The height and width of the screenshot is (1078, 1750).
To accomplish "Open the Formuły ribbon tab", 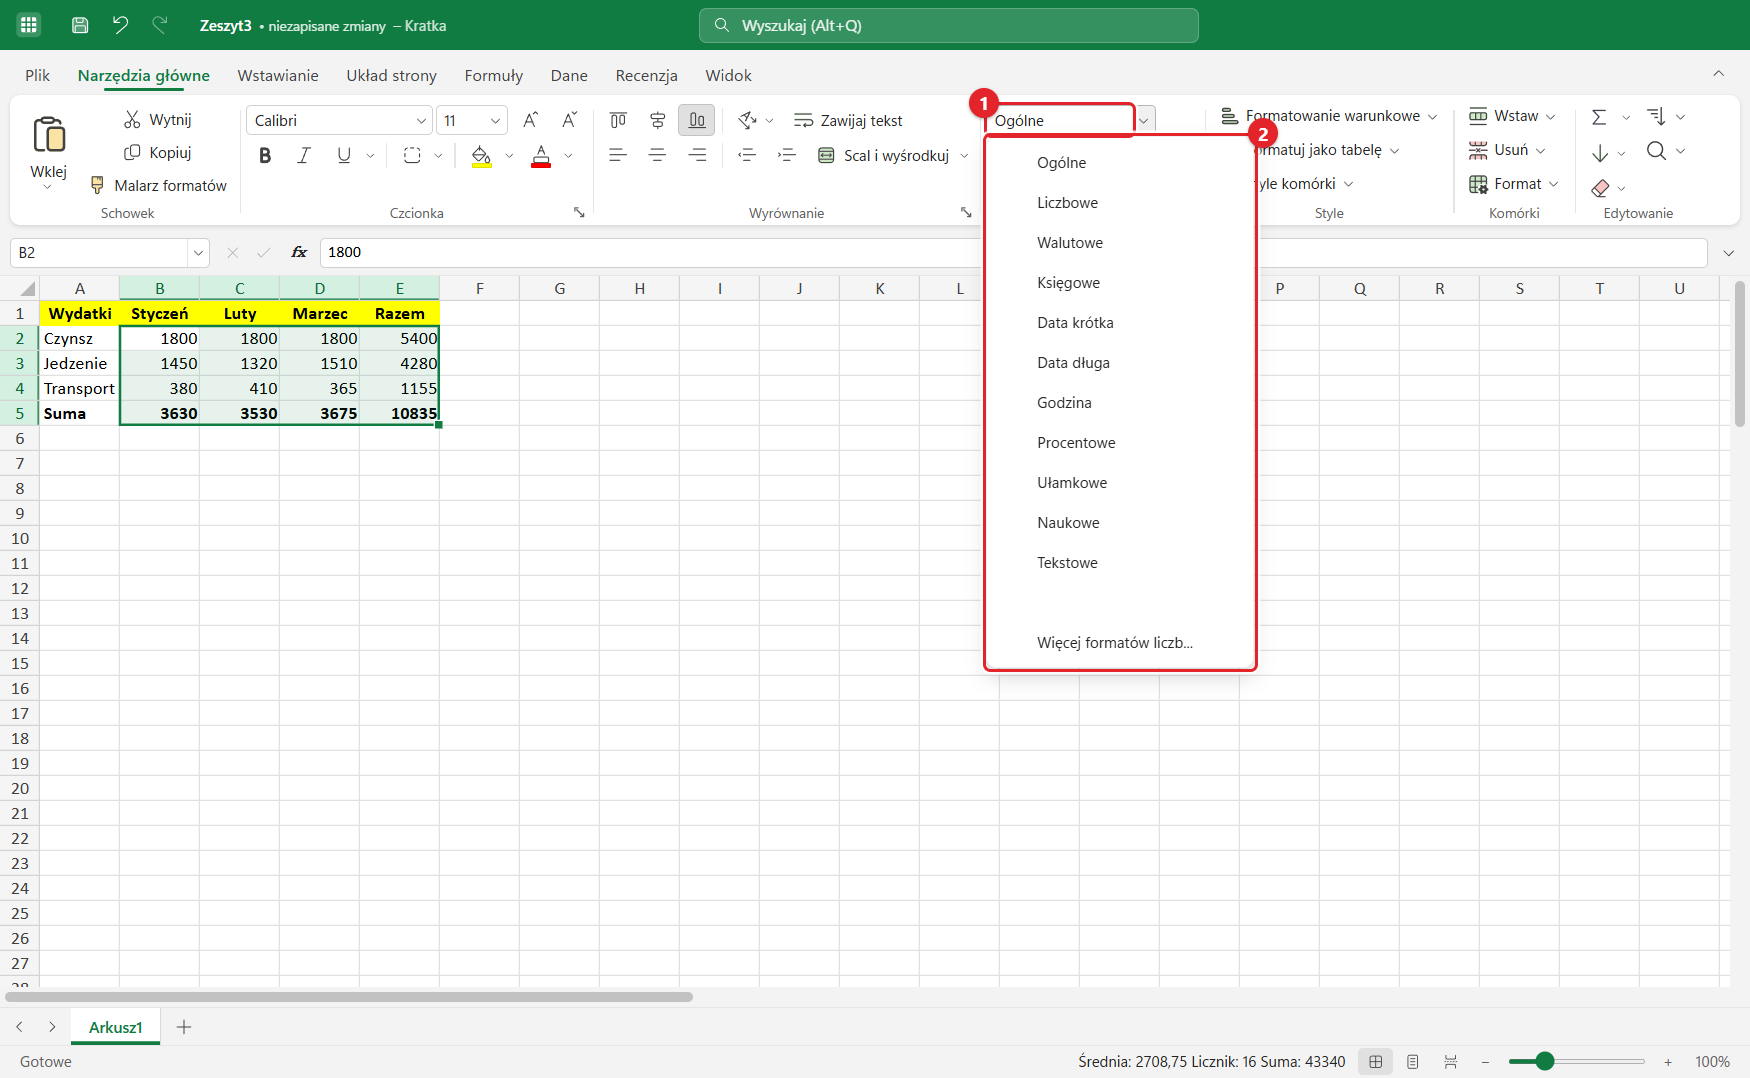I will (x=493, y=75).
